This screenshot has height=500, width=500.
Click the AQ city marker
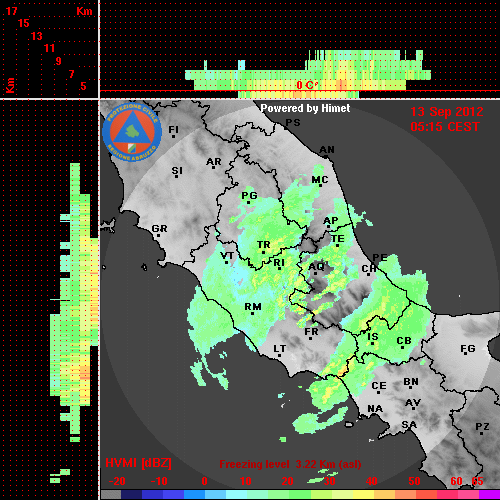(318, 268)
